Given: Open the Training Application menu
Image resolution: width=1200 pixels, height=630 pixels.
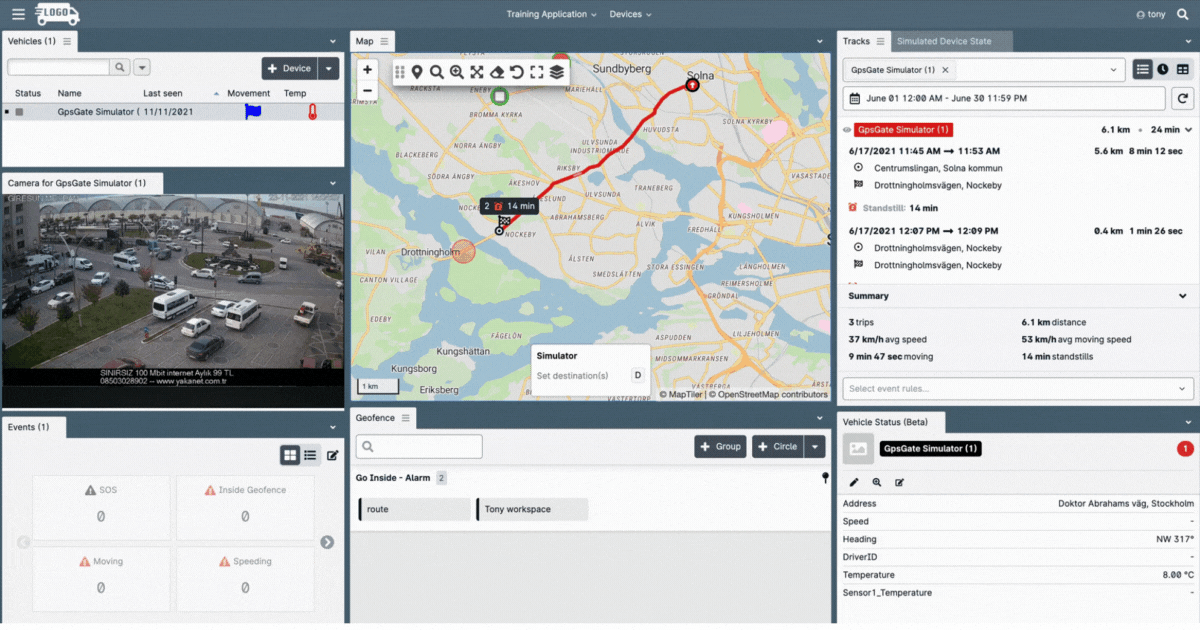Looking at the screenshot, I should tap(551, 15).
